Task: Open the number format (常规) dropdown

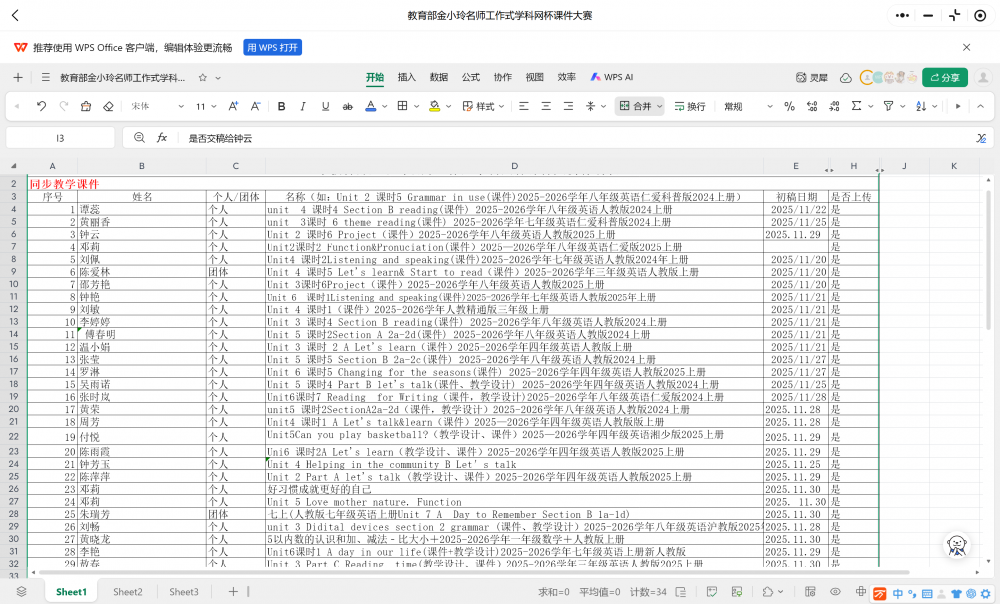Action: point(740,106)
